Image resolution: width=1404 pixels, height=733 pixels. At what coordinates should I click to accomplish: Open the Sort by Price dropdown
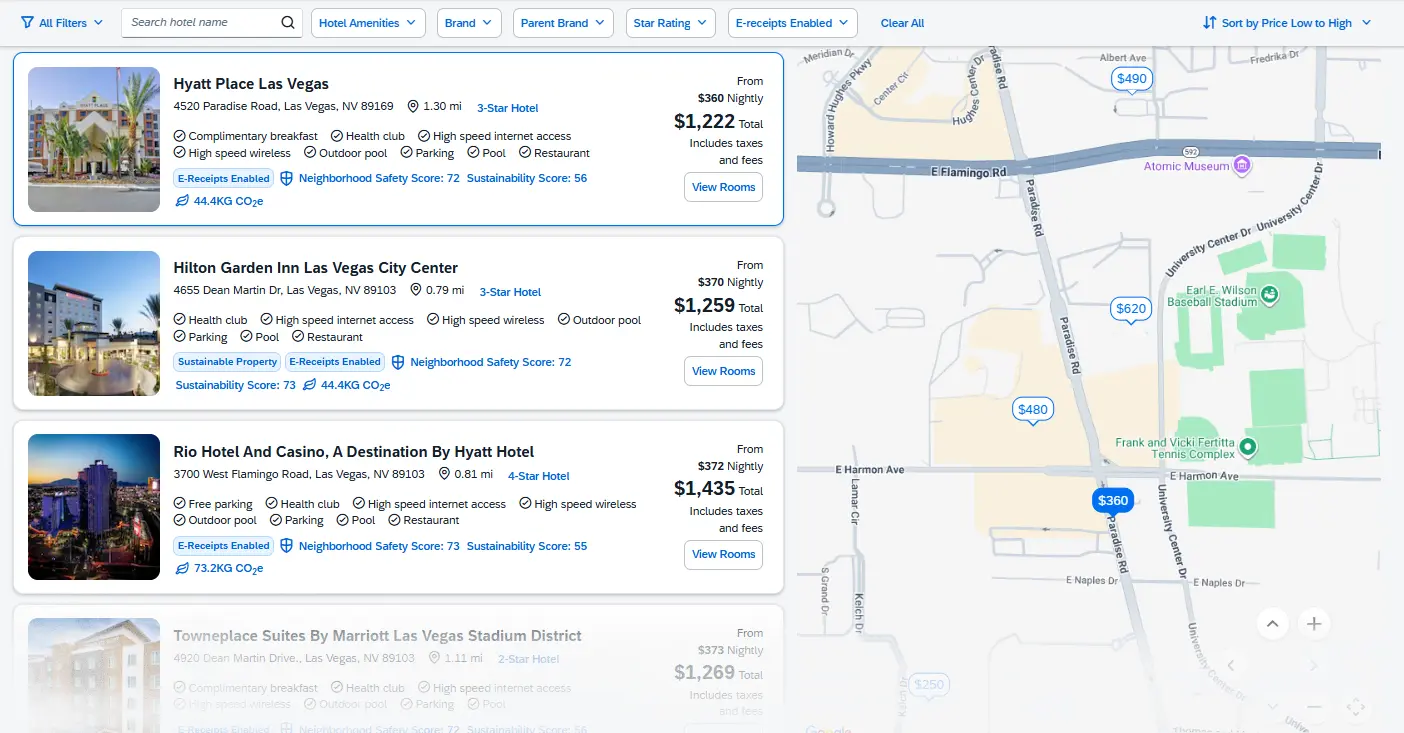(x=1287, y=23)
